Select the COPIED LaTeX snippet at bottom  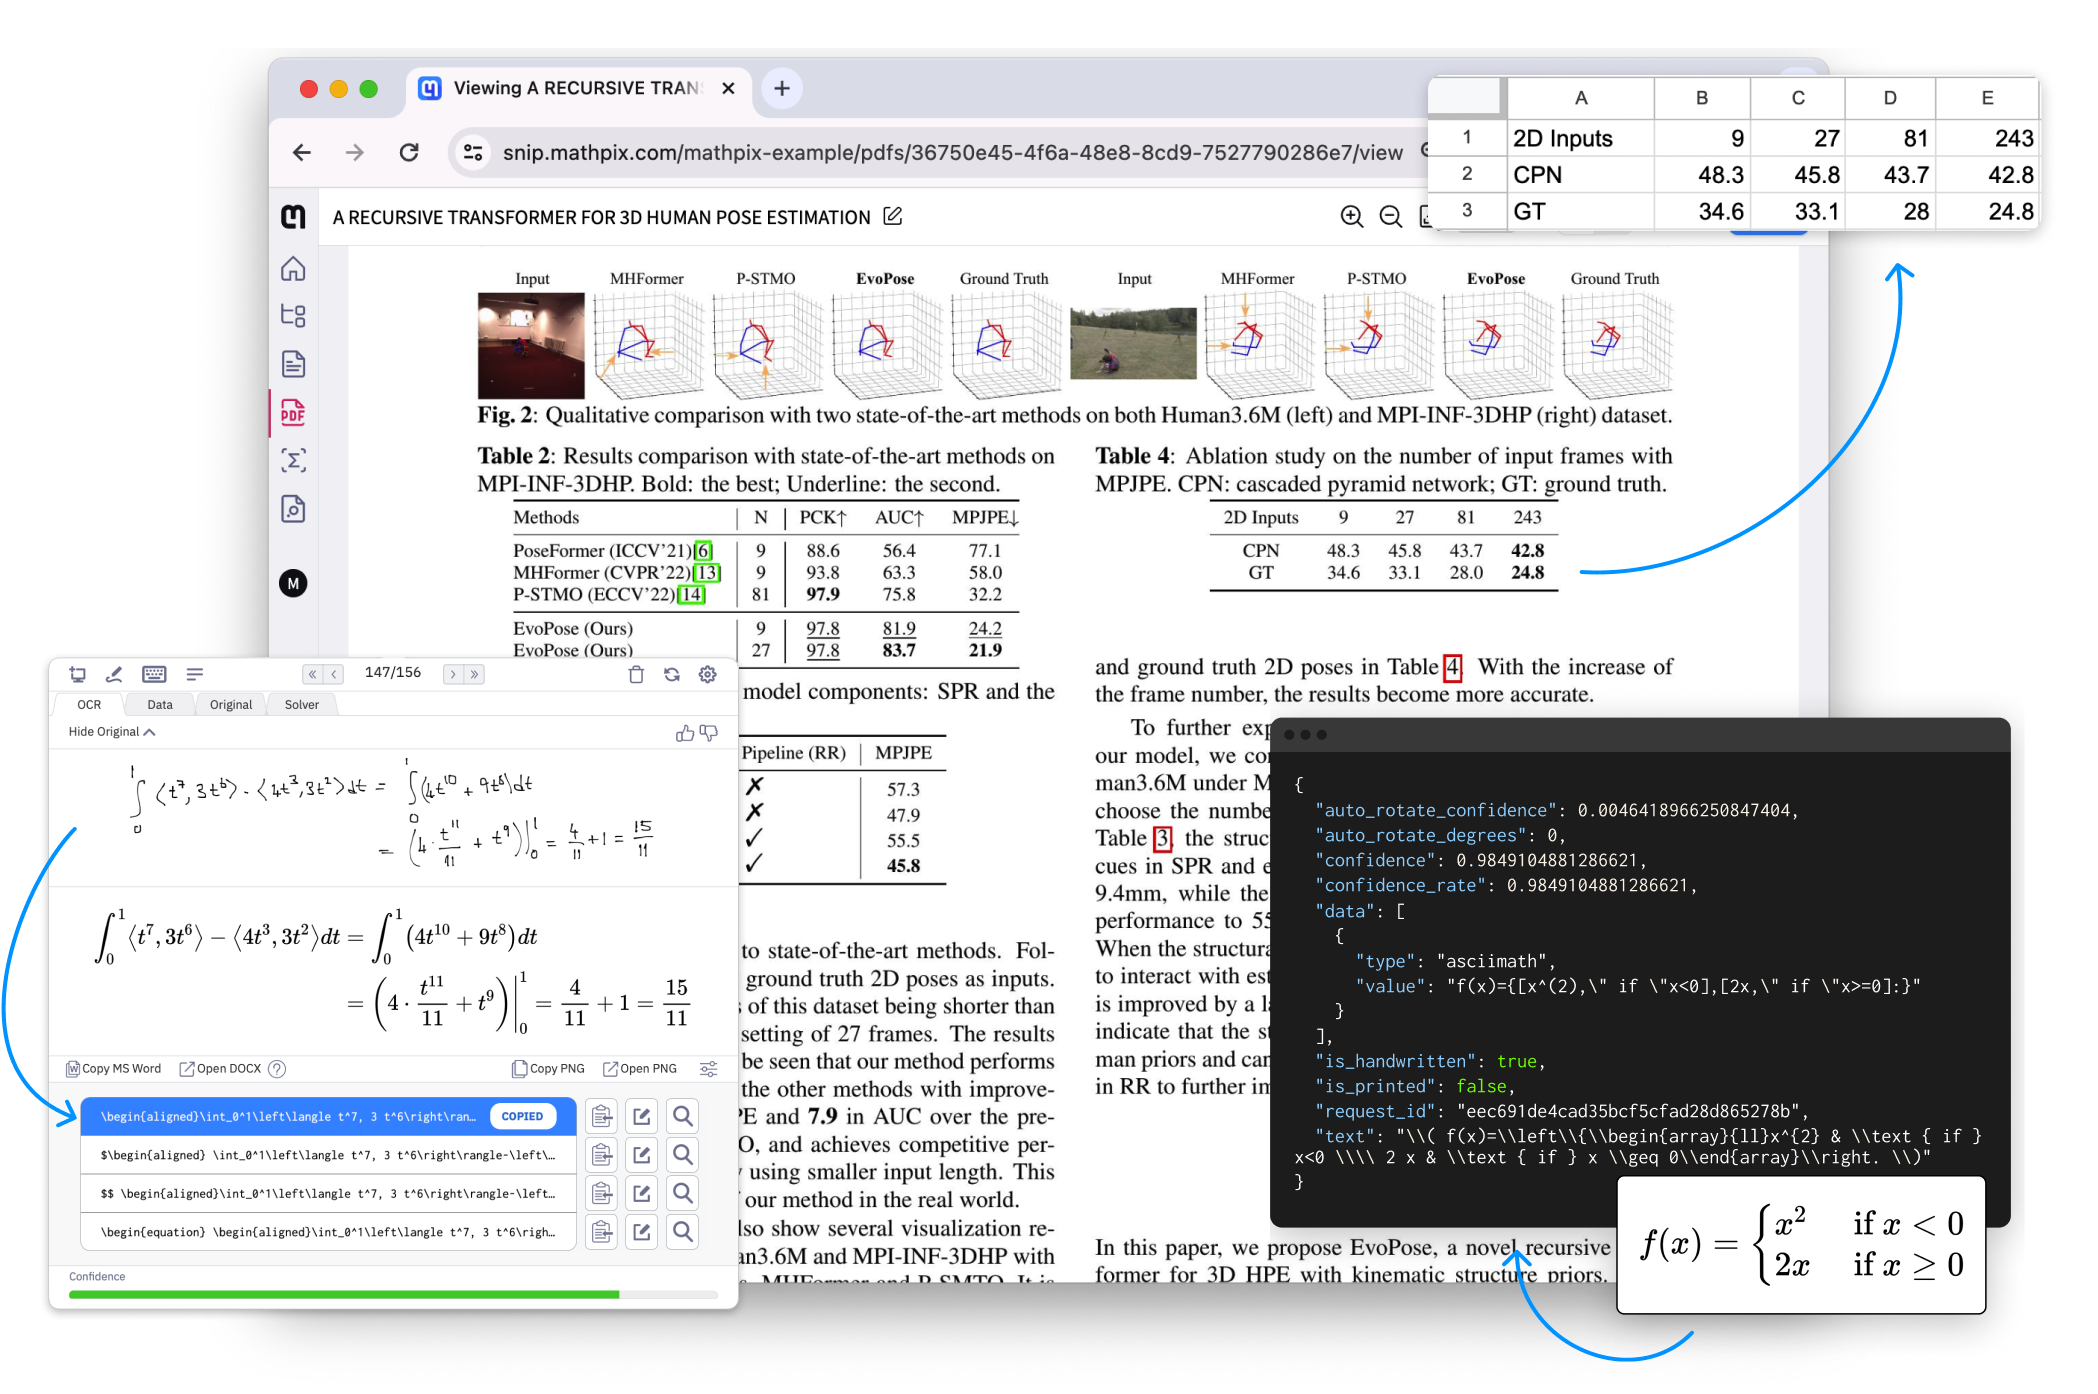[311, 1117]
